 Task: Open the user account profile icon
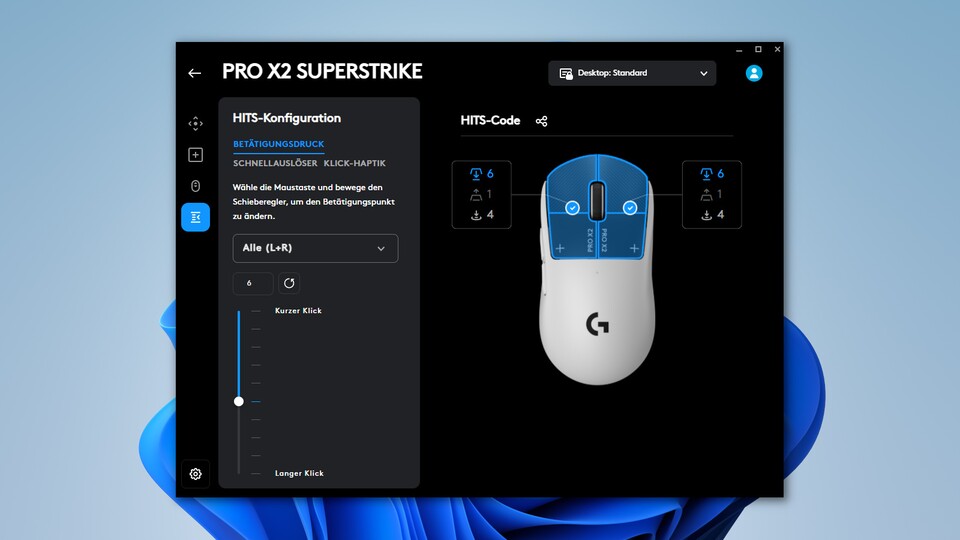[754, 73]
